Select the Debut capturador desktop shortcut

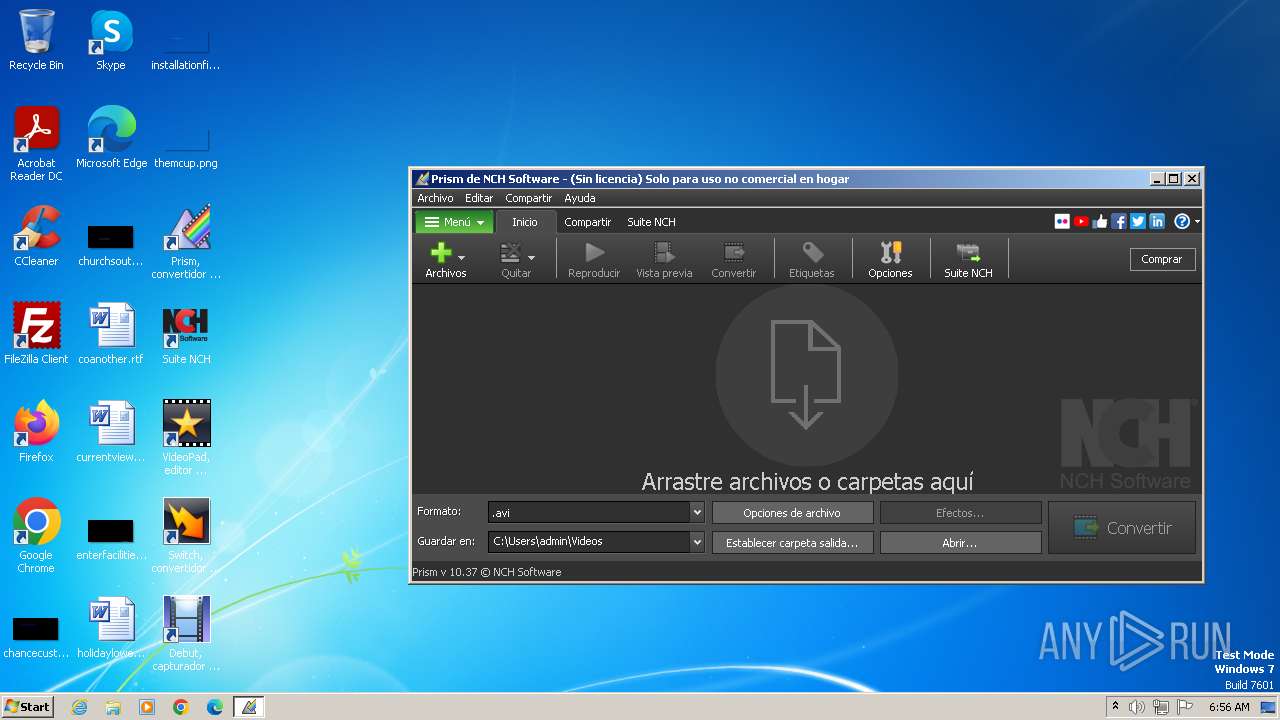pyautogui.click(x=186, y=634)
